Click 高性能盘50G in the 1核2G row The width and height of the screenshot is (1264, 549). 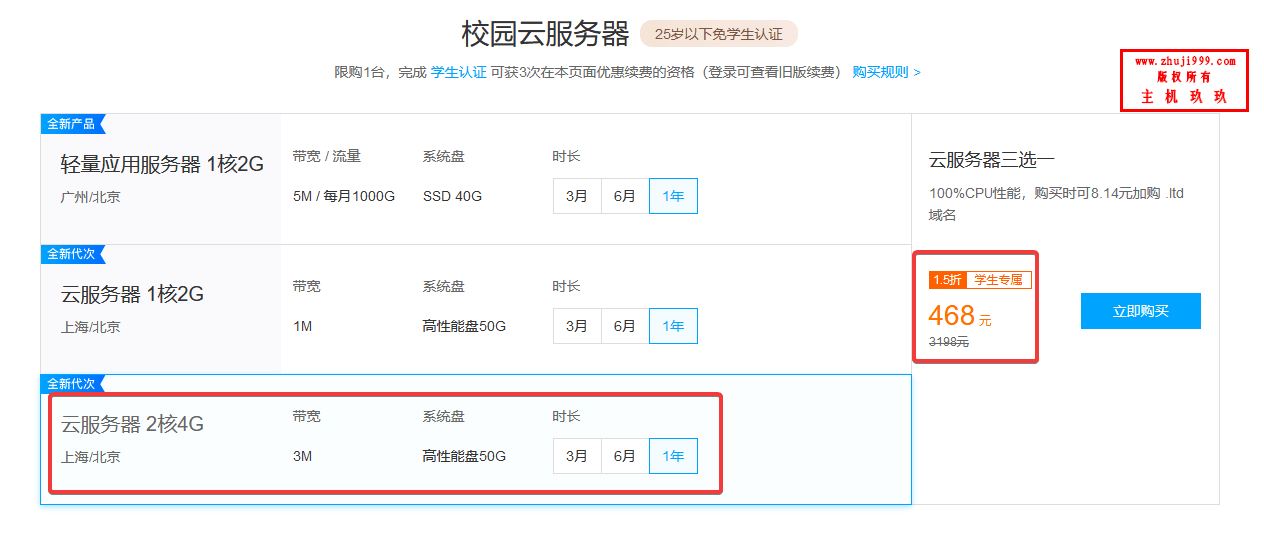coord(464,327)
